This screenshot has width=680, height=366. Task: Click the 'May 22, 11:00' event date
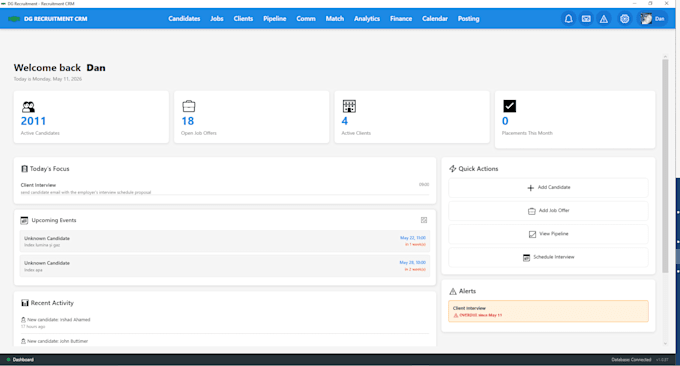click(412, 238)
